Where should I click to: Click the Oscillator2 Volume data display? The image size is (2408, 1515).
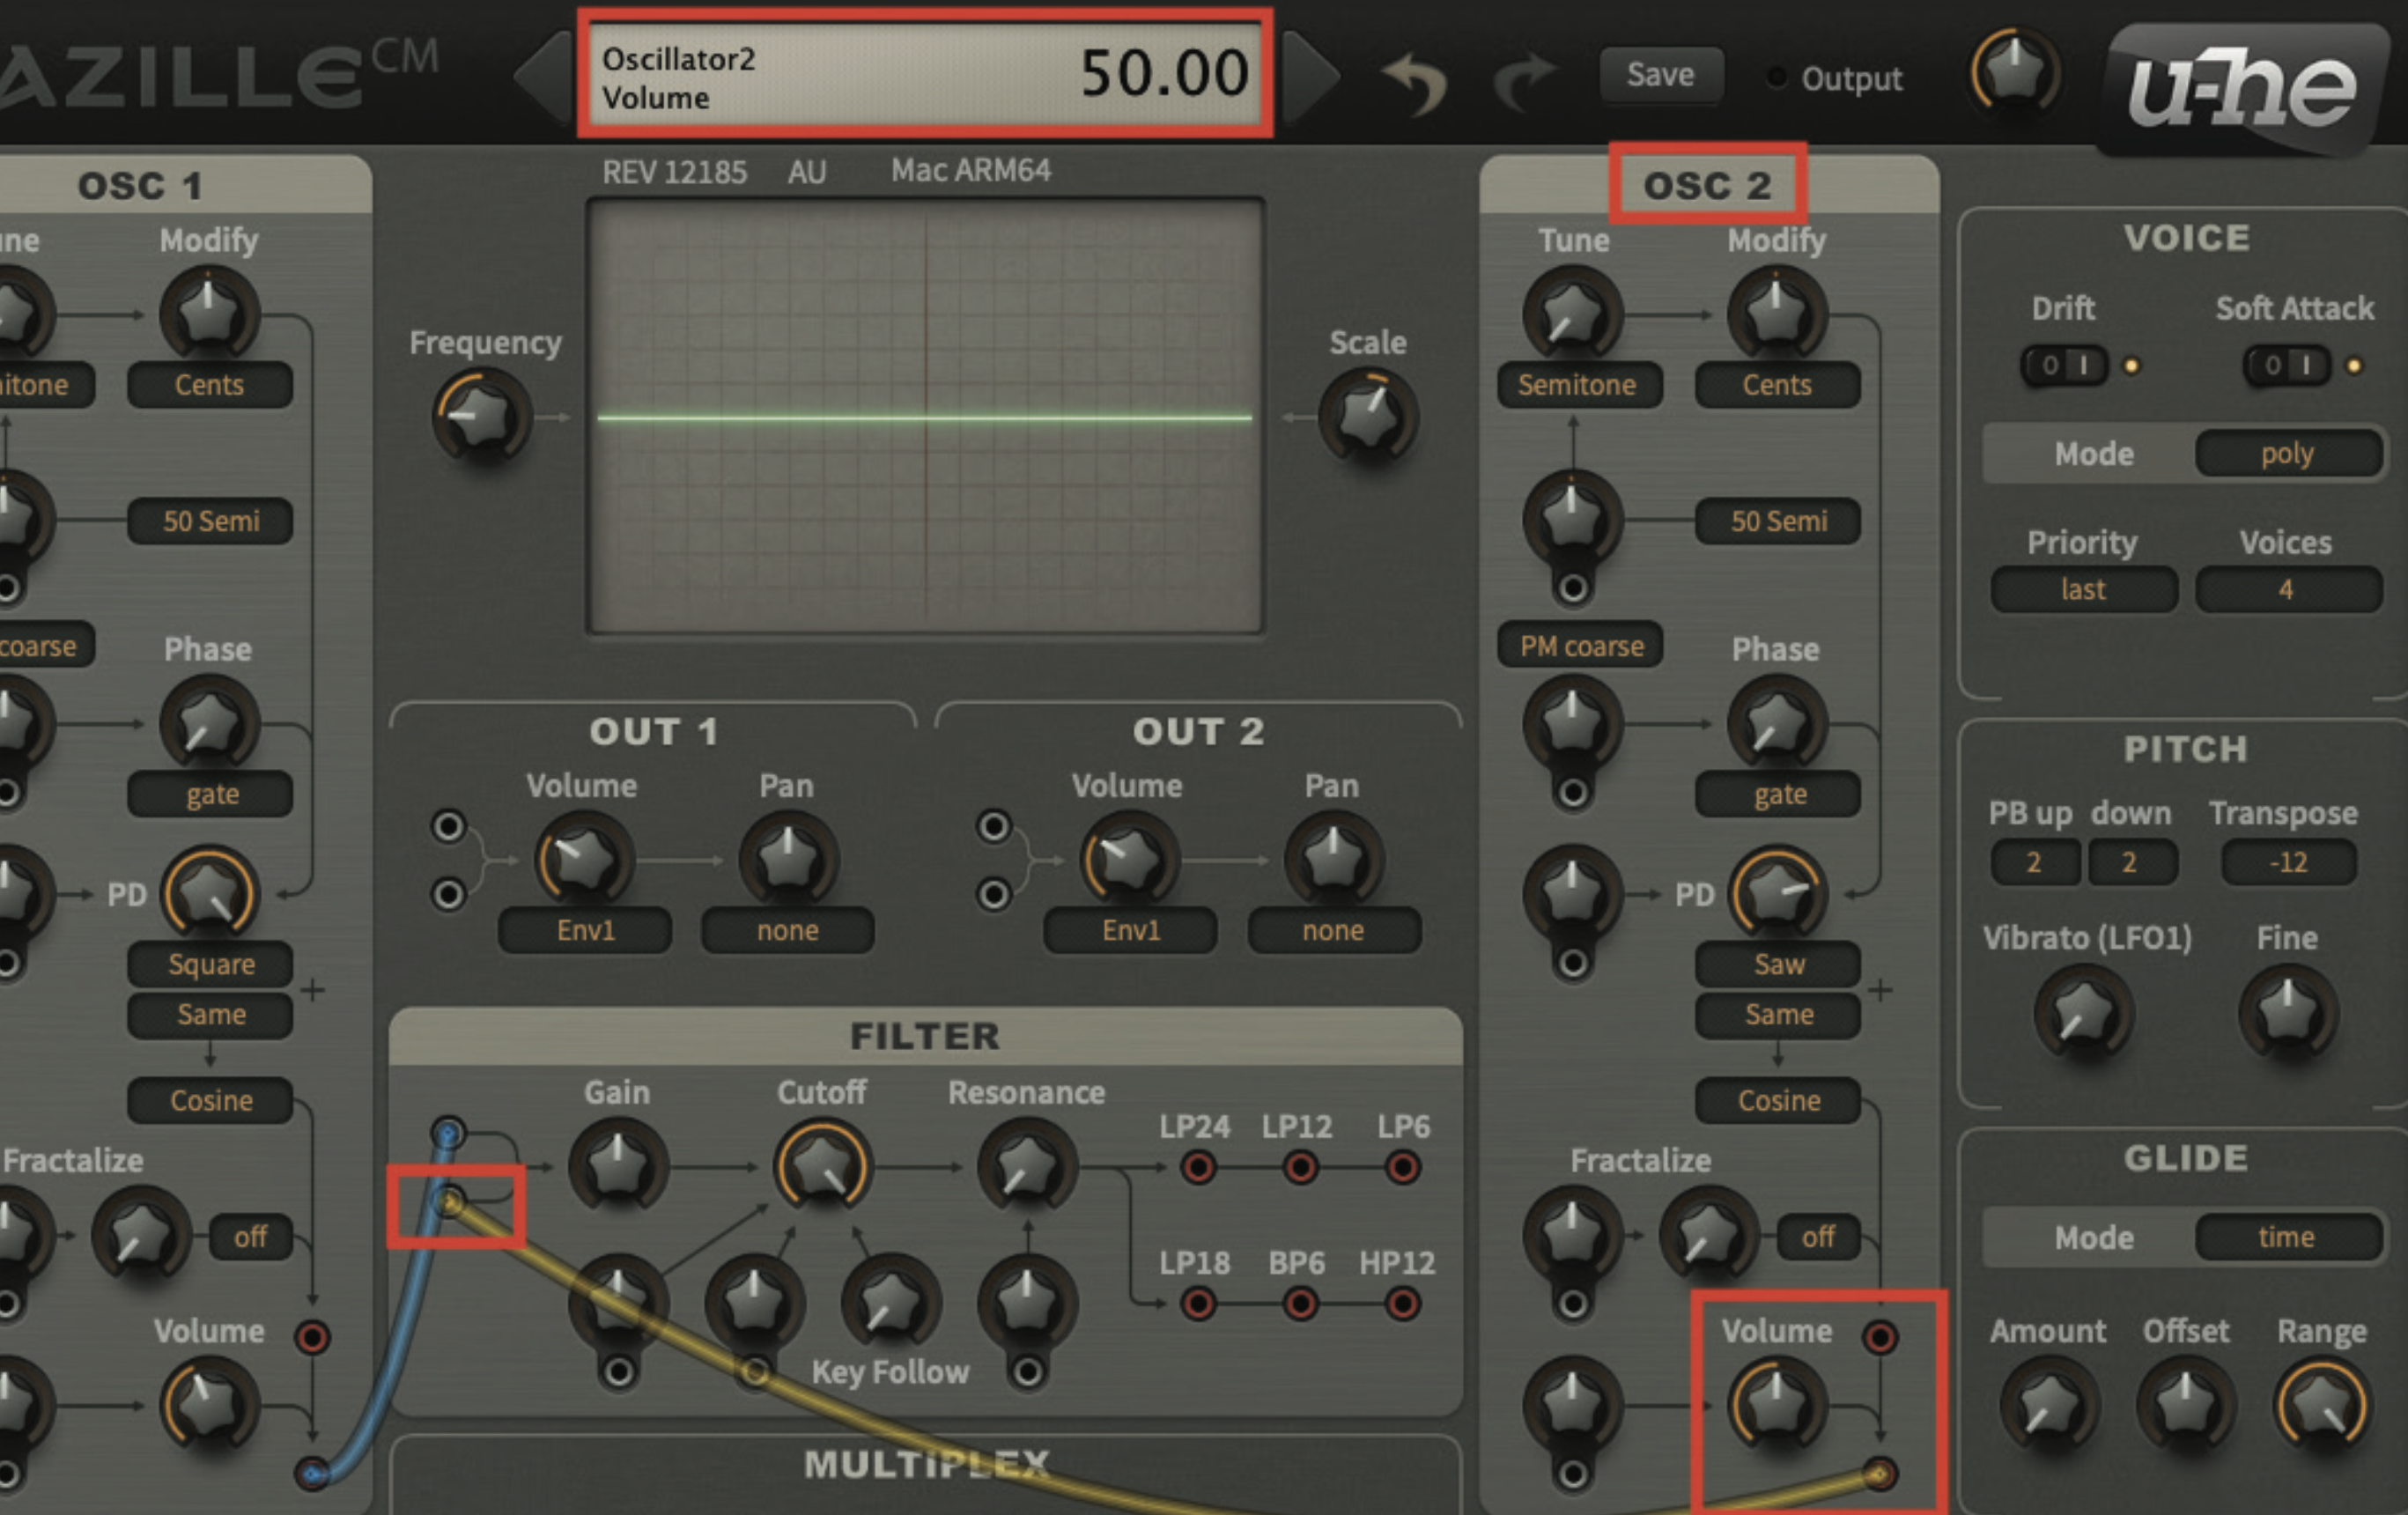tap(925, 74)
